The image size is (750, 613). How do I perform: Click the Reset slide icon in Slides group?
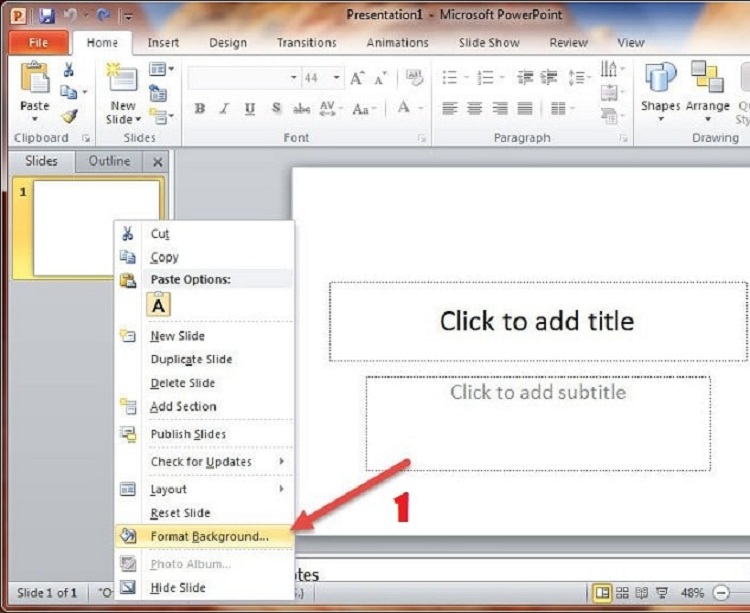(x=158, y=93)
